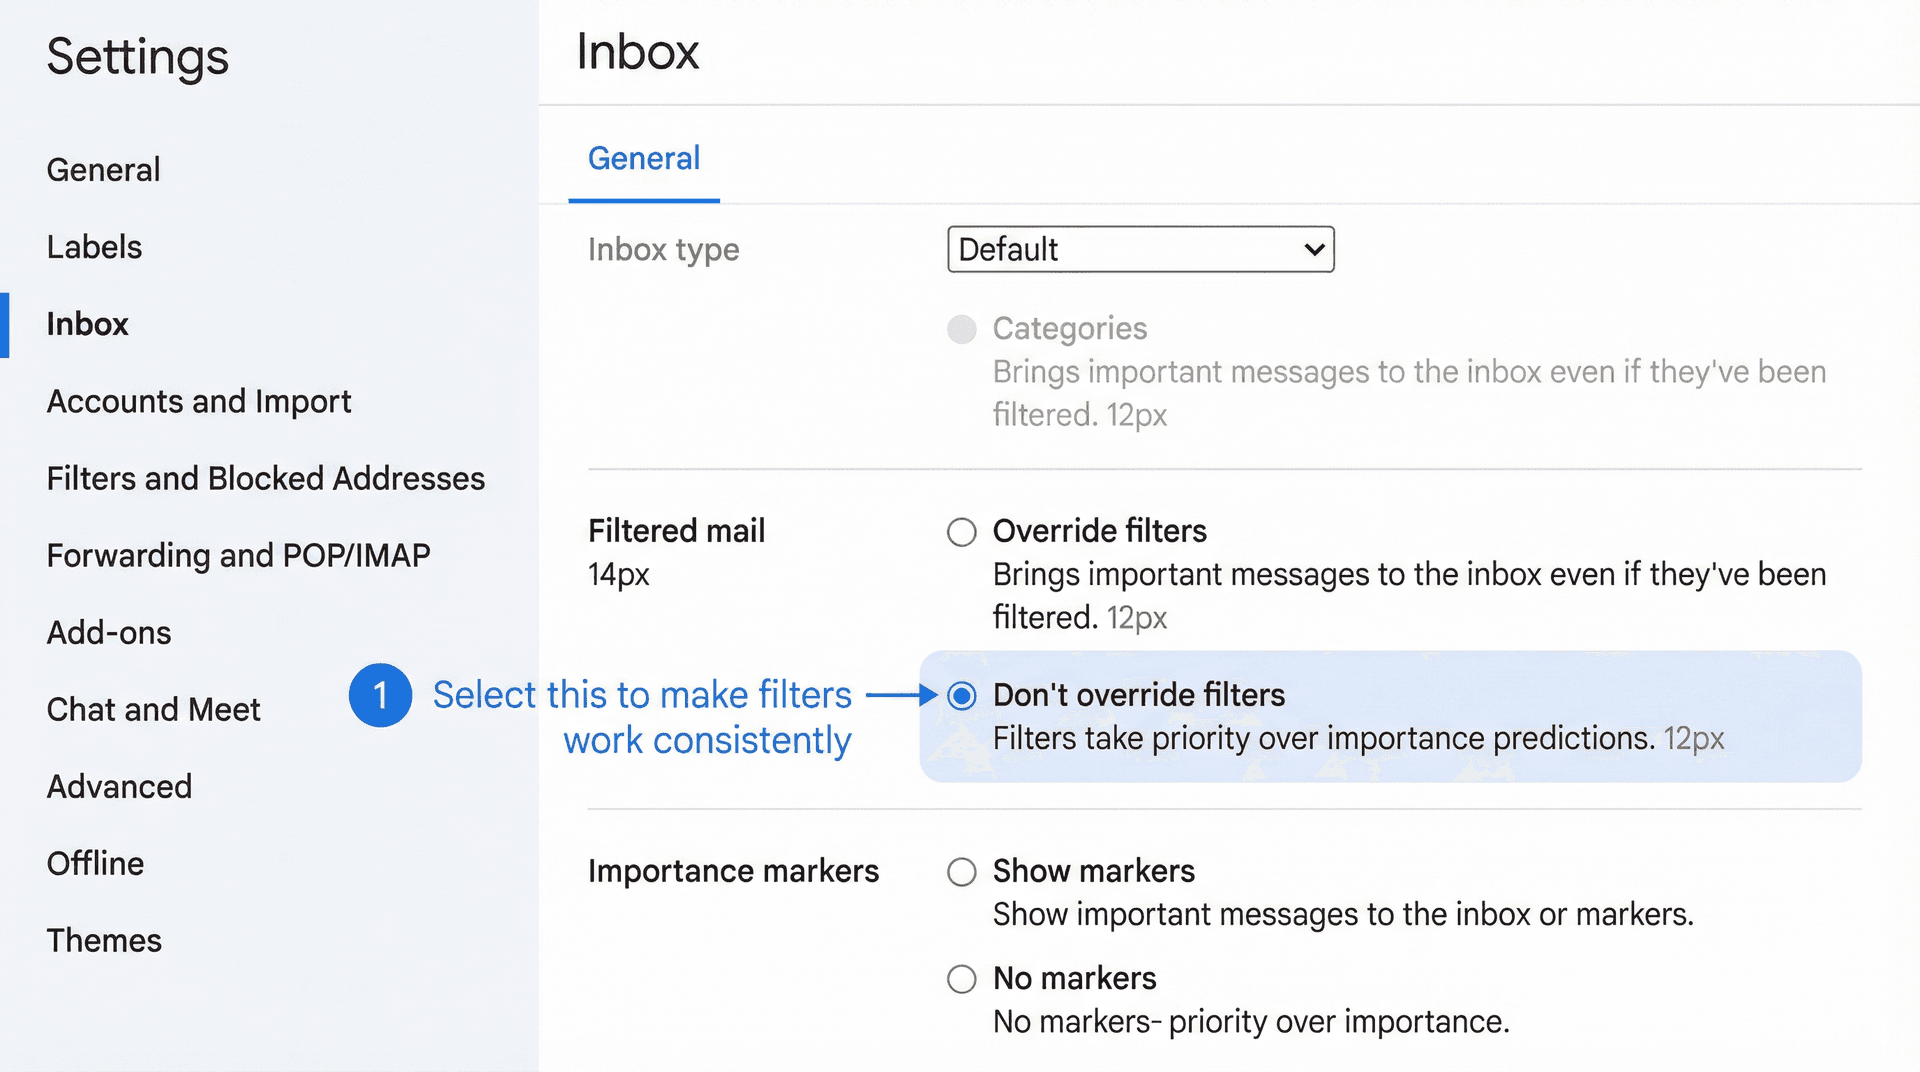Image resolution: width=1920 pixels, height=1072 pixels.
Task: Open Forwarding and POP/IMAP settings
Action: click(238, 555)
